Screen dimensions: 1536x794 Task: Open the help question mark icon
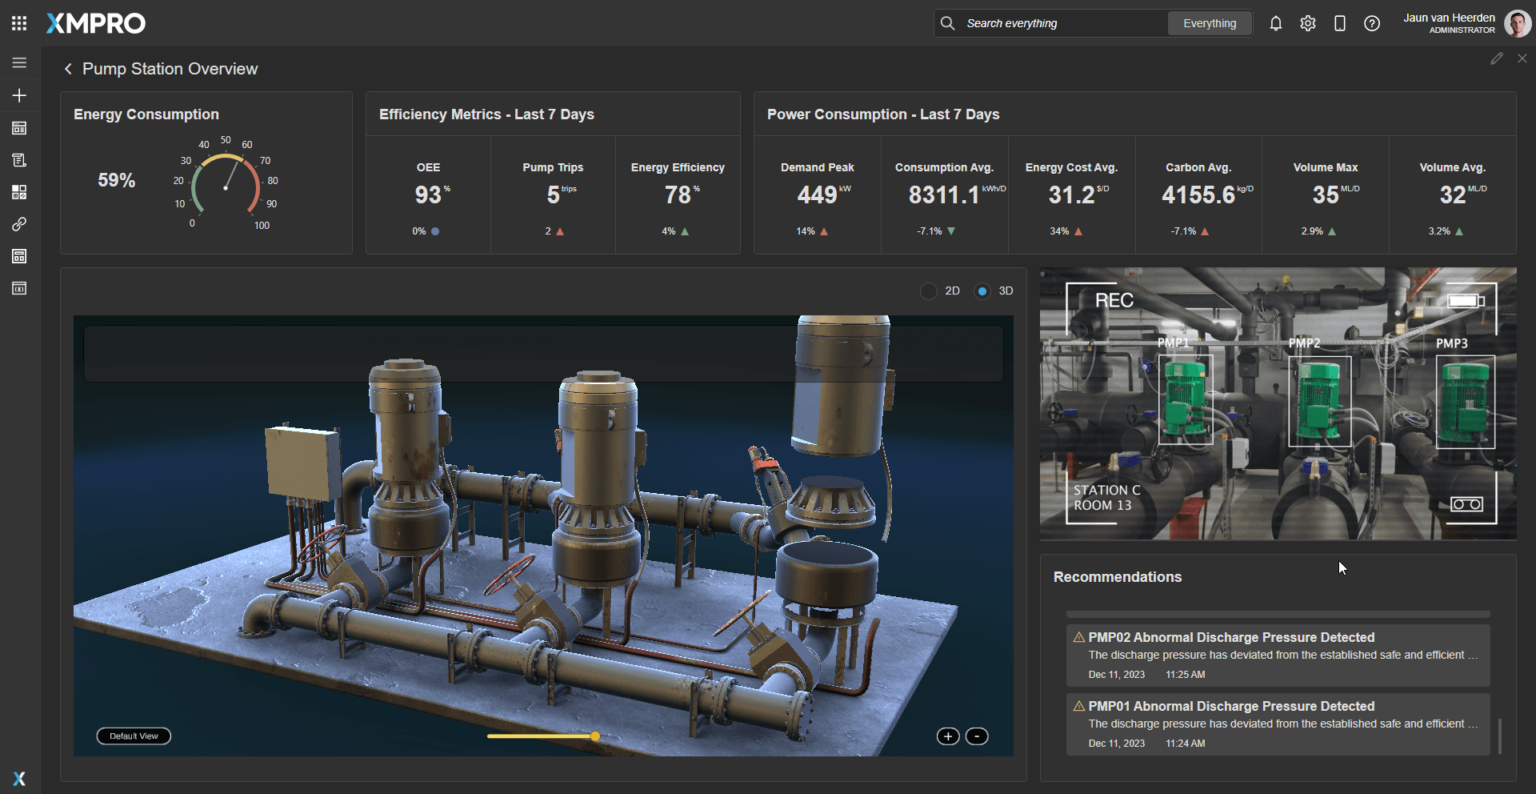tap(1372, 23)
